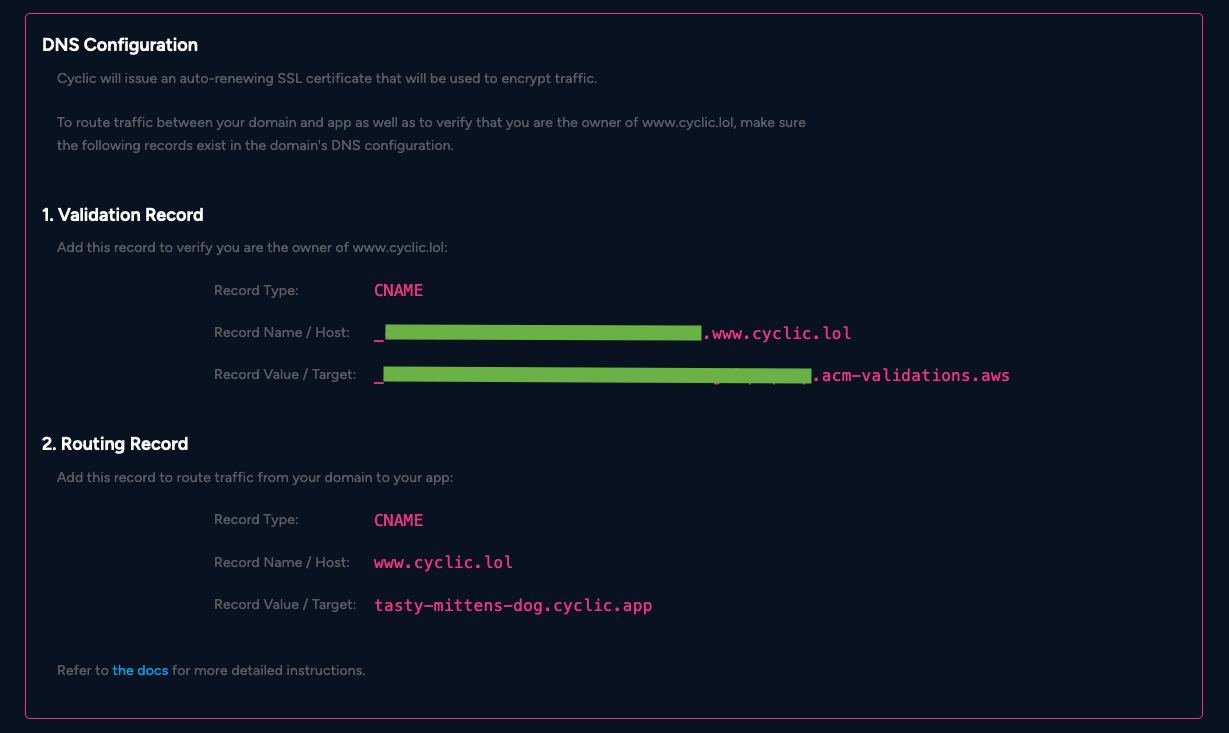Click the "Add this record to route traffic" text
1229x733 pixels.
coord(255,478)
